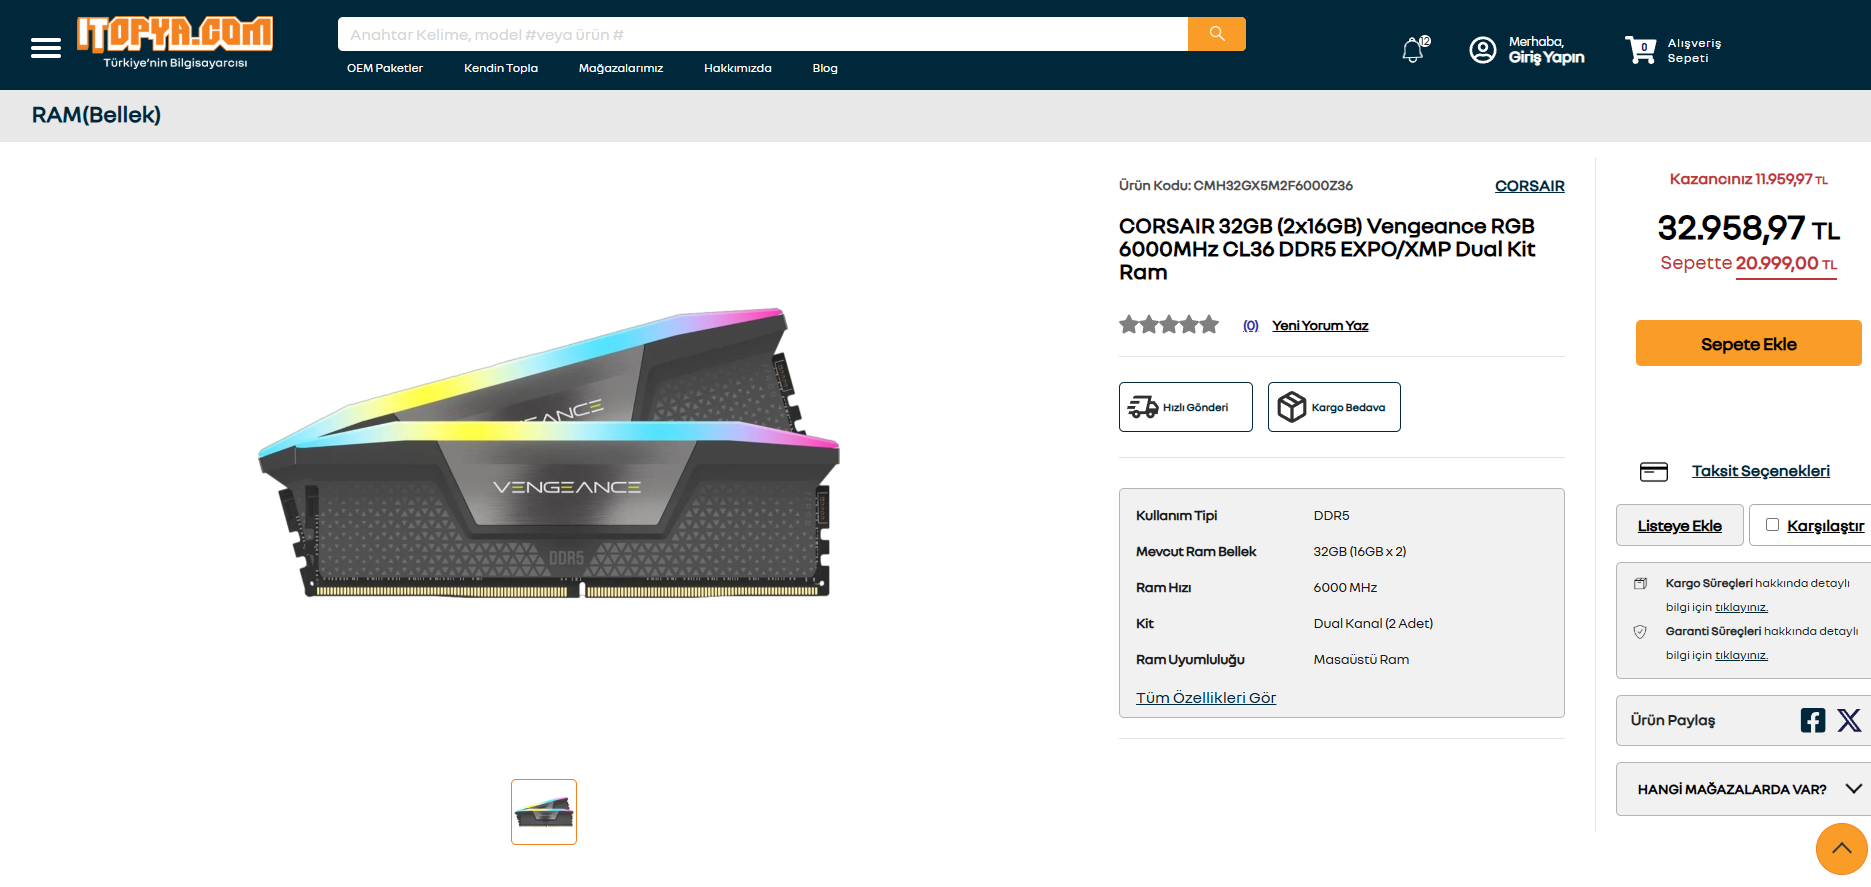Share product on Facebook
Viewport: 1871px width, 887px height.
click(1813, 720)
